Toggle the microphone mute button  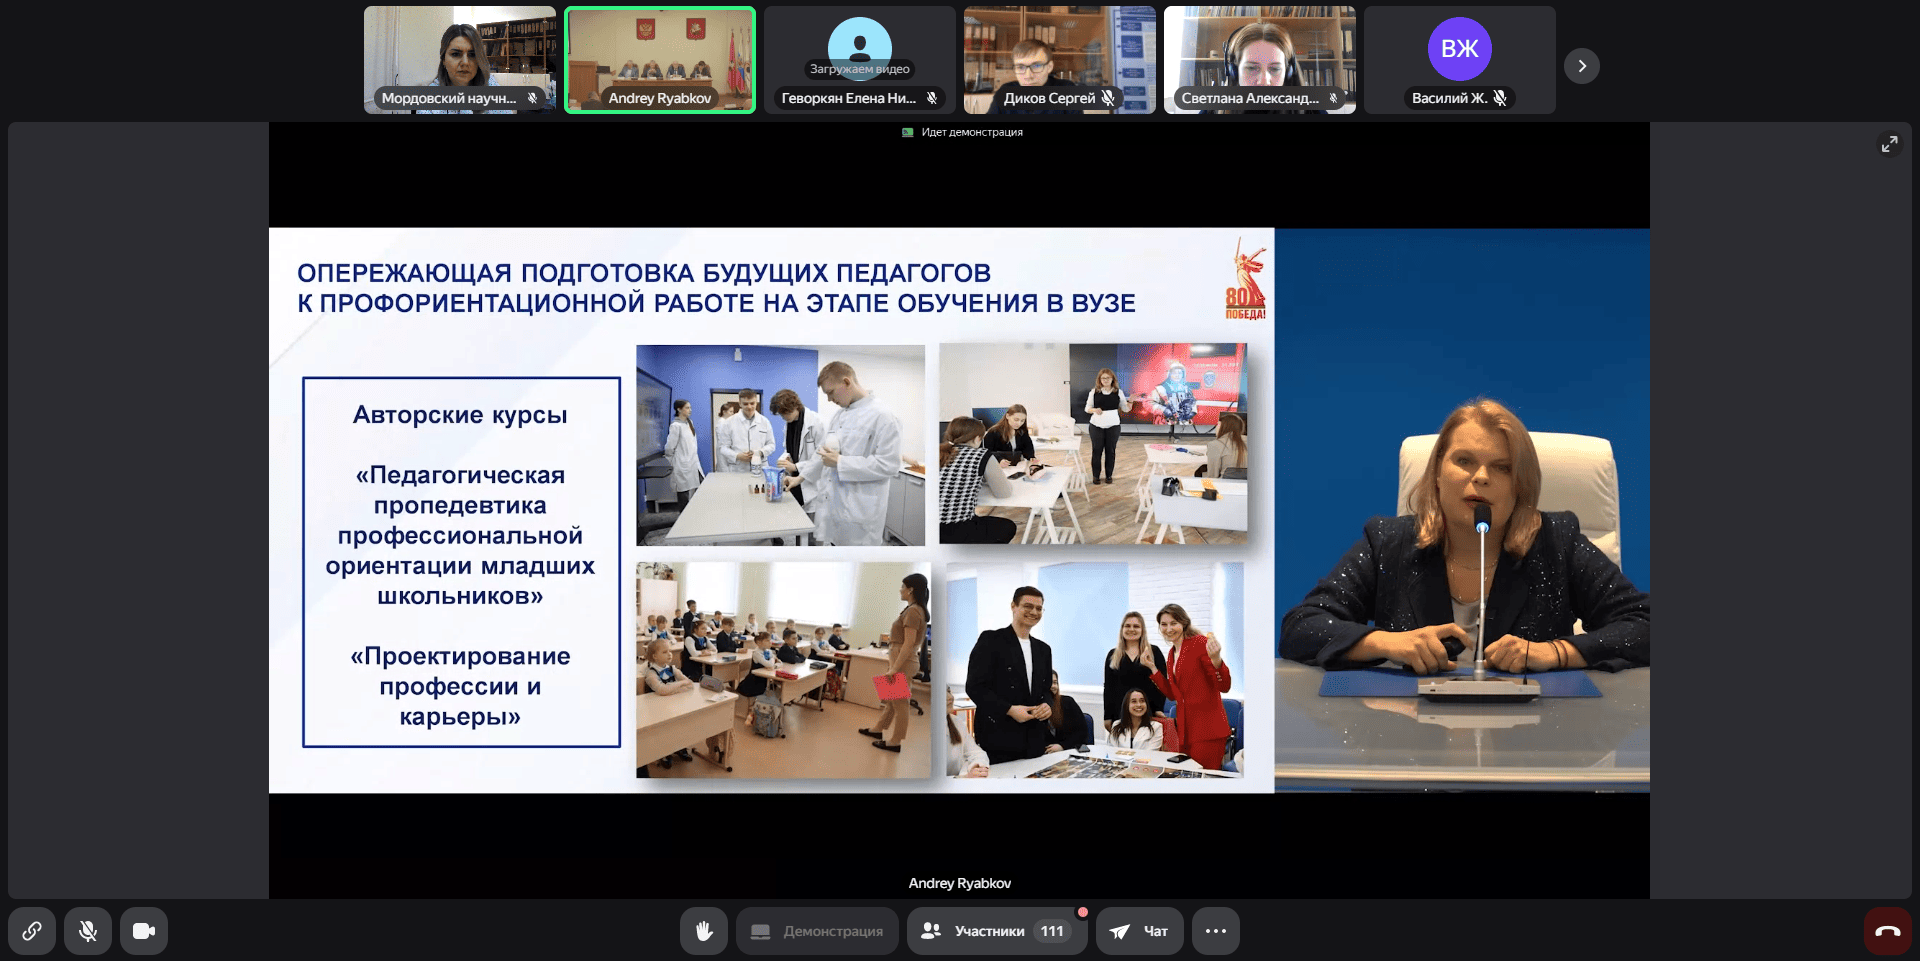pyautogui.click(x=88, y=931)
